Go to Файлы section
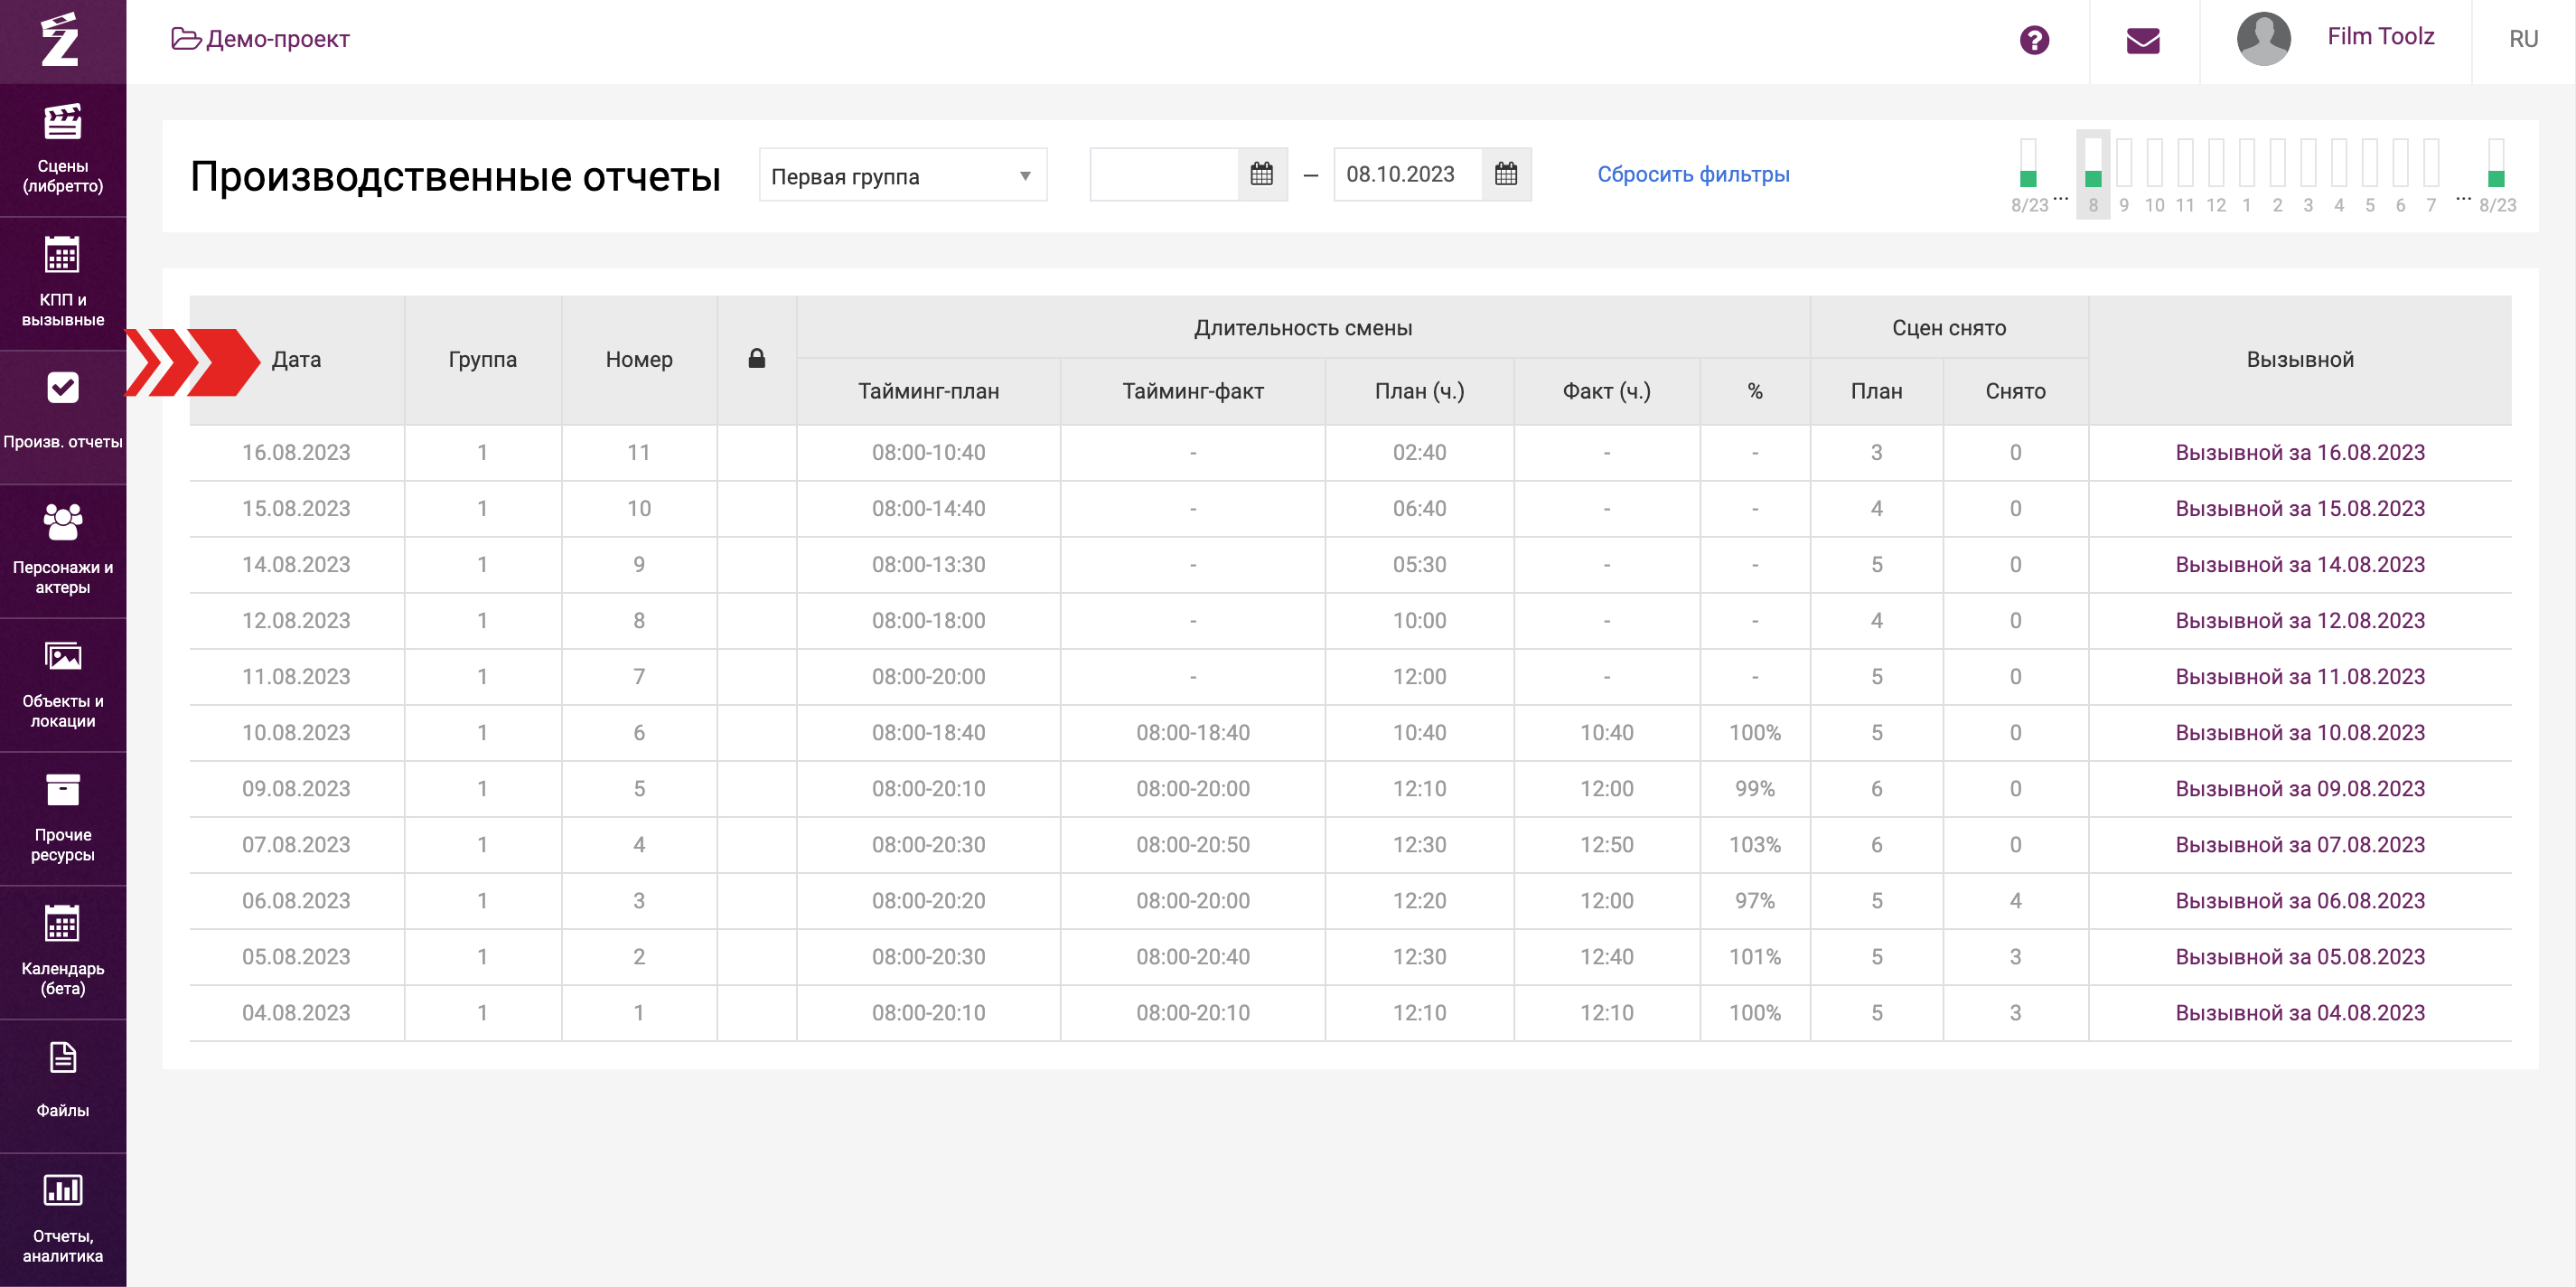Screen dimensions: 2576x1287 coord(62,1085)
